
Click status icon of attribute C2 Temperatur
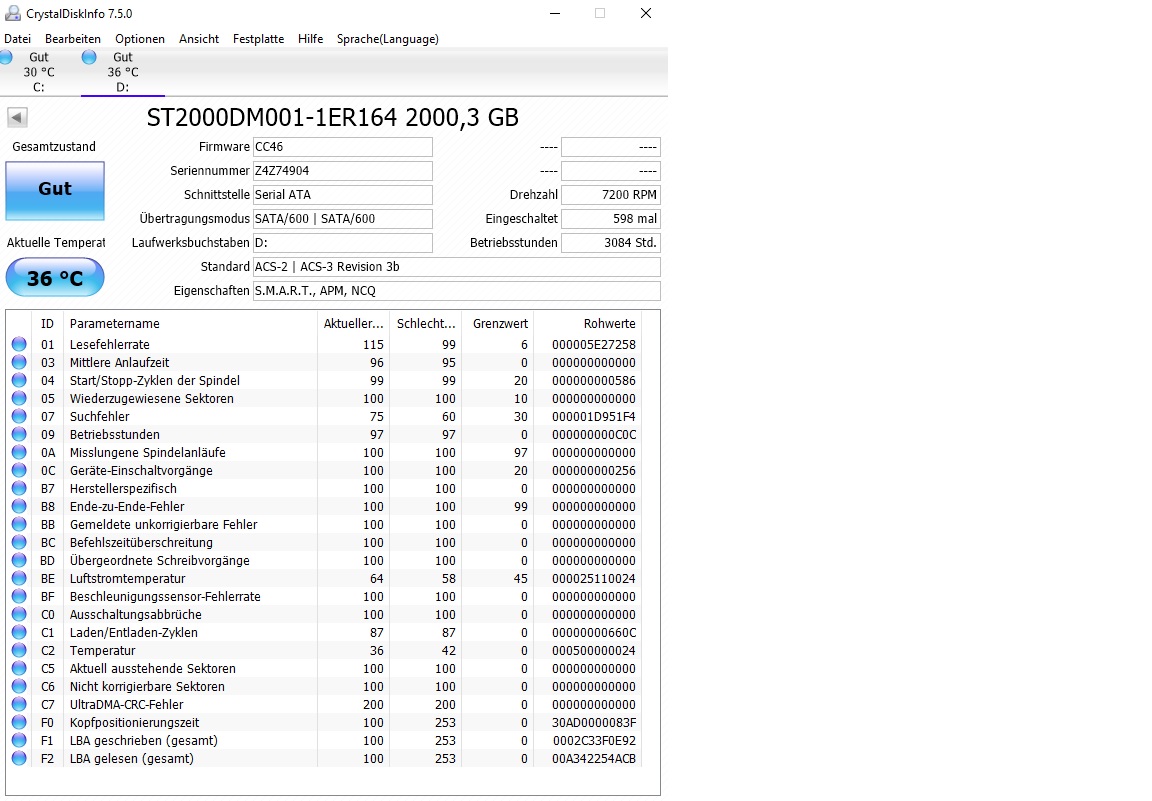click(x=19, y=650)
